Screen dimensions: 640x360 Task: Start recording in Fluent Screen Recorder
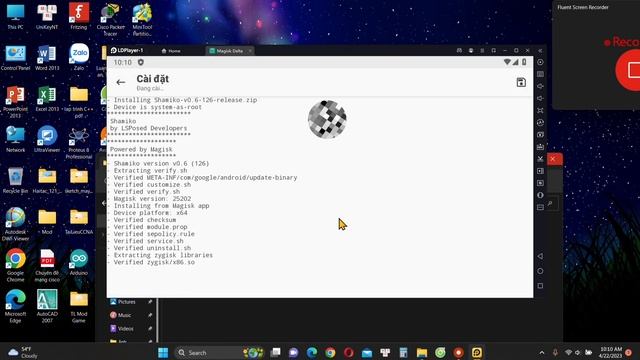(628, 70)
